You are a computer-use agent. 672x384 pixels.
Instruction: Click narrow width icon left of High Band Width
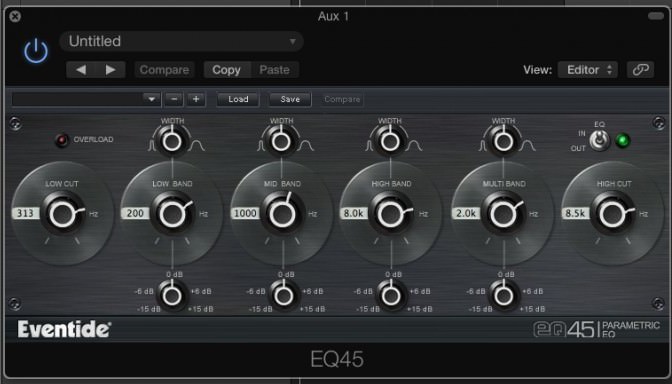click(x=369, y=146)
